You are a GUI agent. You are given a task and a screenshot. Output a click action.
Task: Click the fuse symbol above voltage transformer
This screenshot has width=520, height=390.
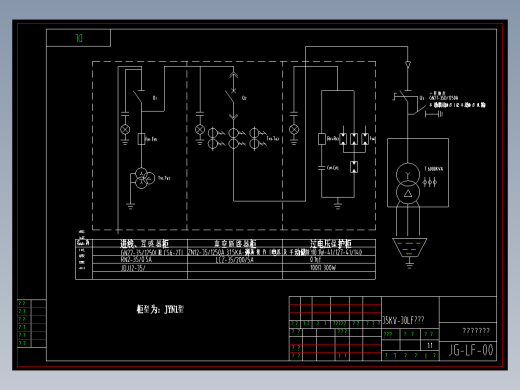(141, 139)
